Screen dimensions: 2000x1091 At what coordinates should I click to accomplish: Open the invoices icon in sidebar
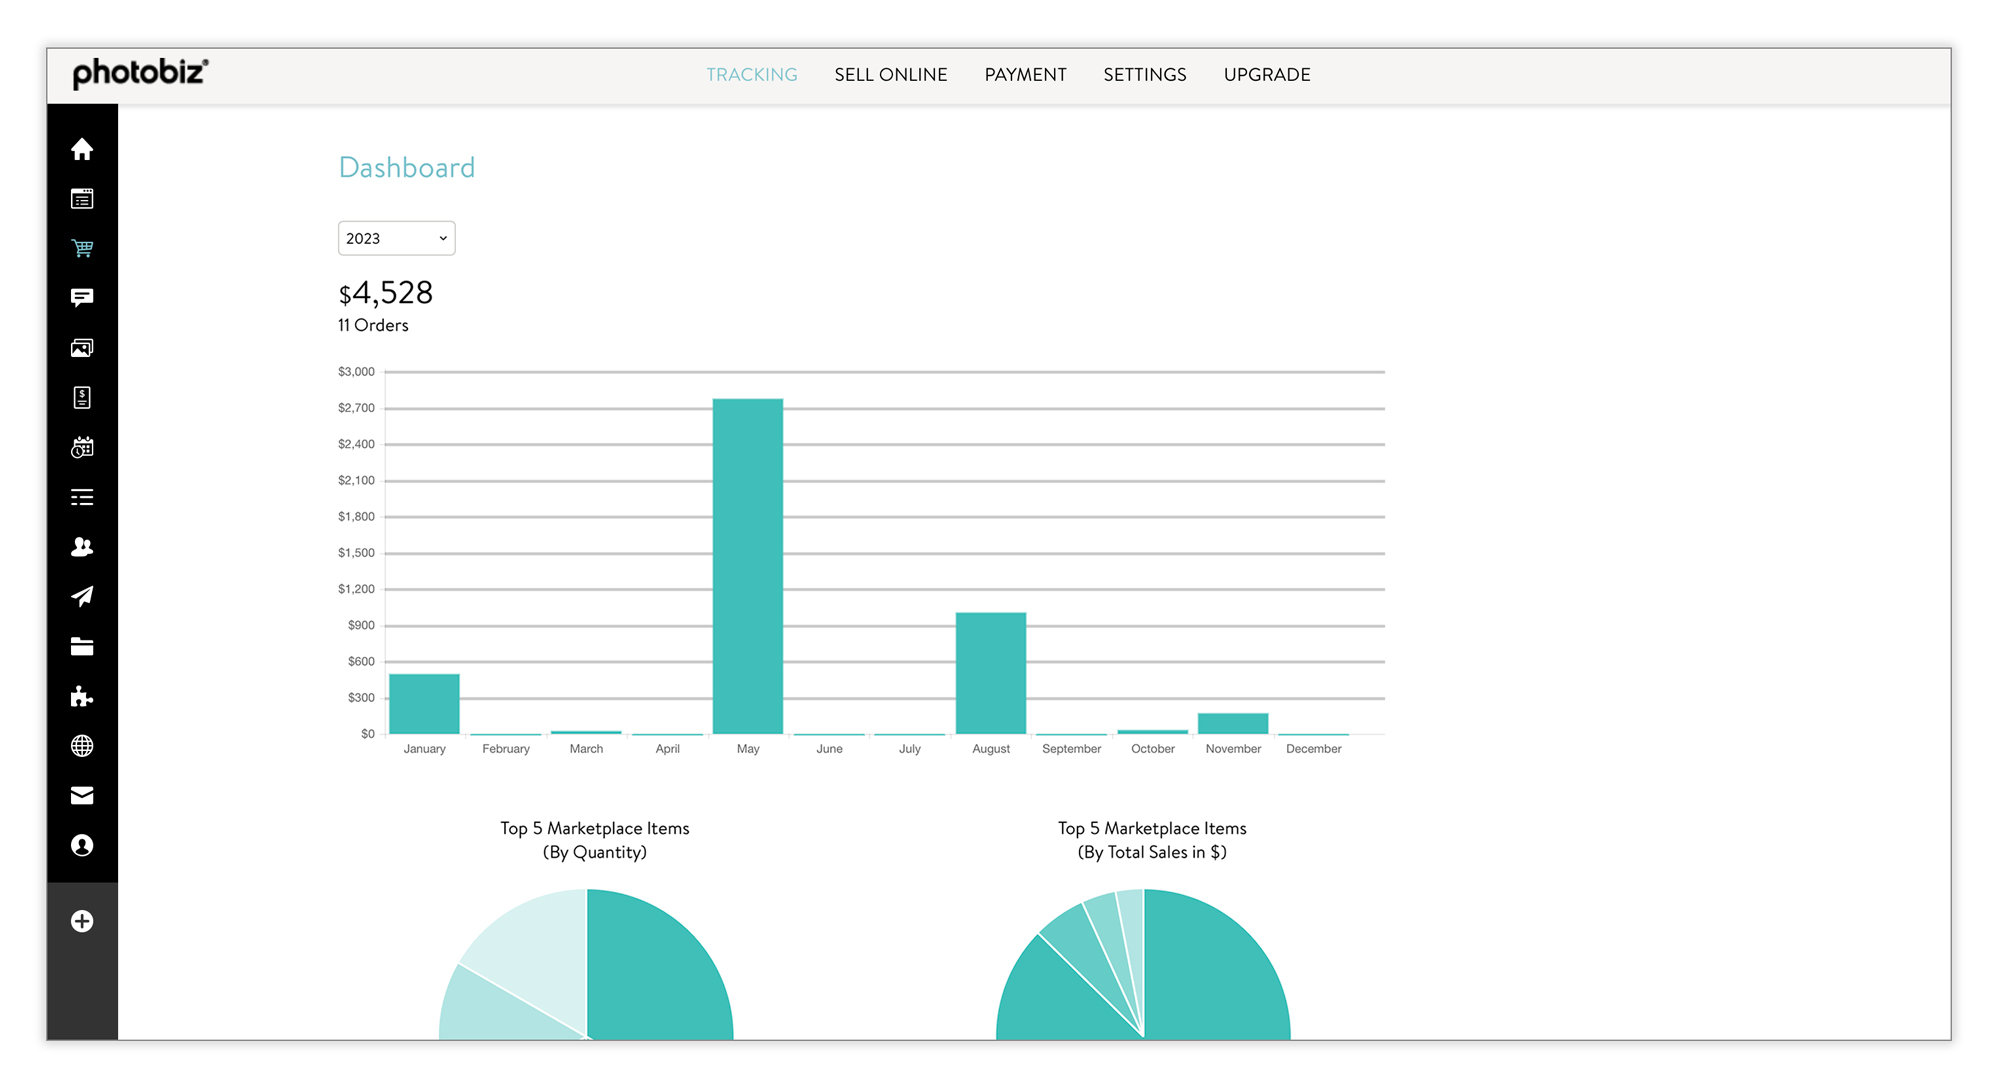83,397
